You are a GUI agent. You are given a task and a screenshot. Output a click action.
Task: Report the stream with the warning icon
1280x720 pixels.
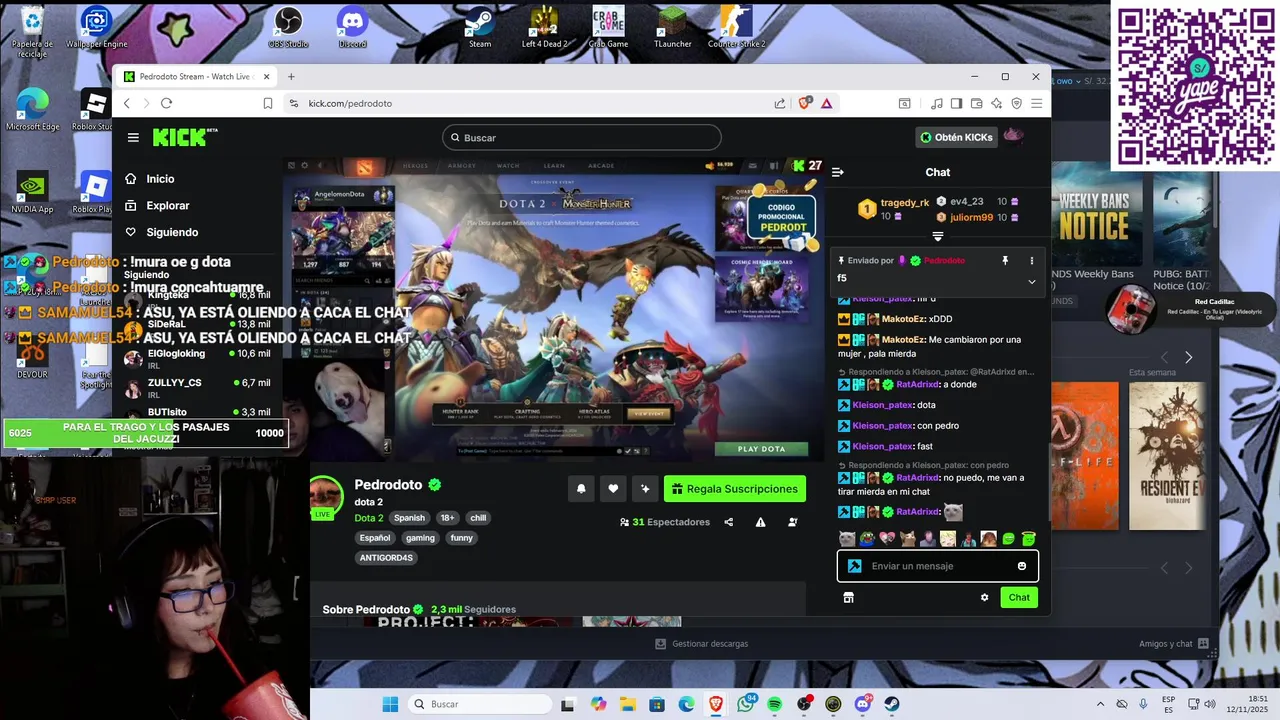coord(761,522)
